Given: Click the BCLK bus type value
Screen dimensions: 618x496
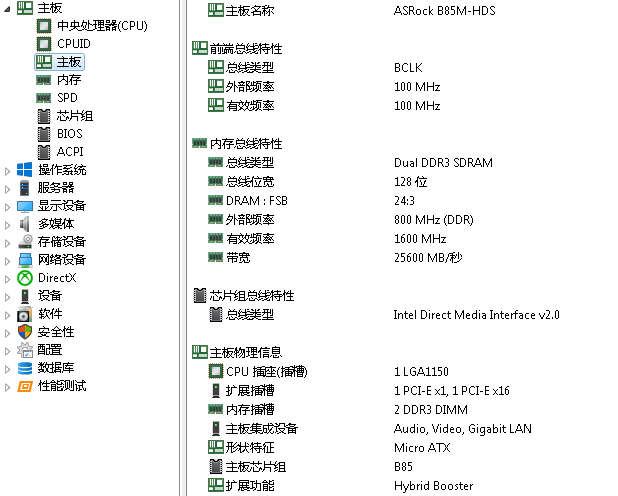Looking at the screenshot, I should tap(408, 68).
